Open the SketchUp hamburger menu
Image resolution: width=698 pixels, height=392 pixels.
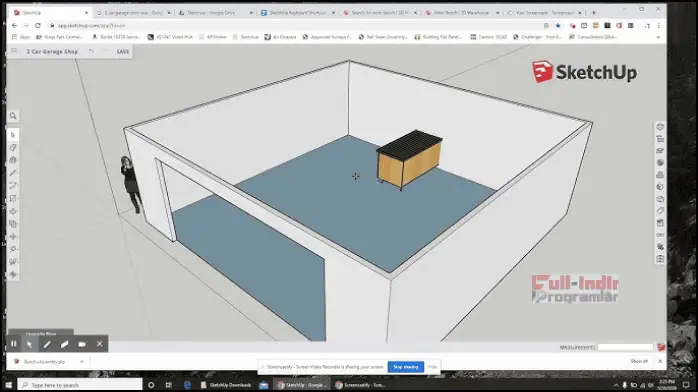pos(14,51)
